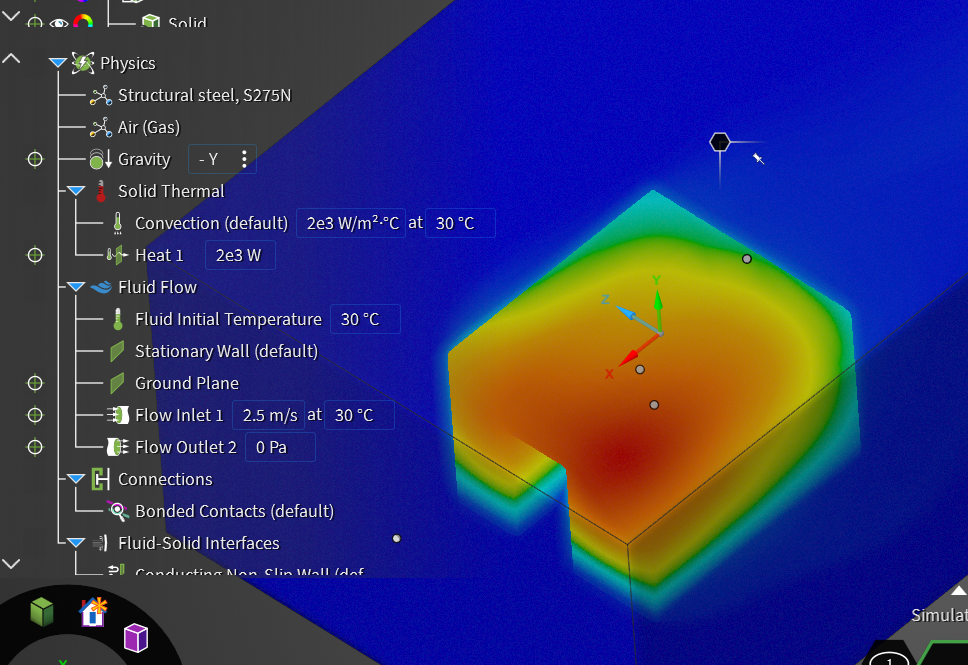
Task: Select the Ground Plane tree item
Action: 187,383
